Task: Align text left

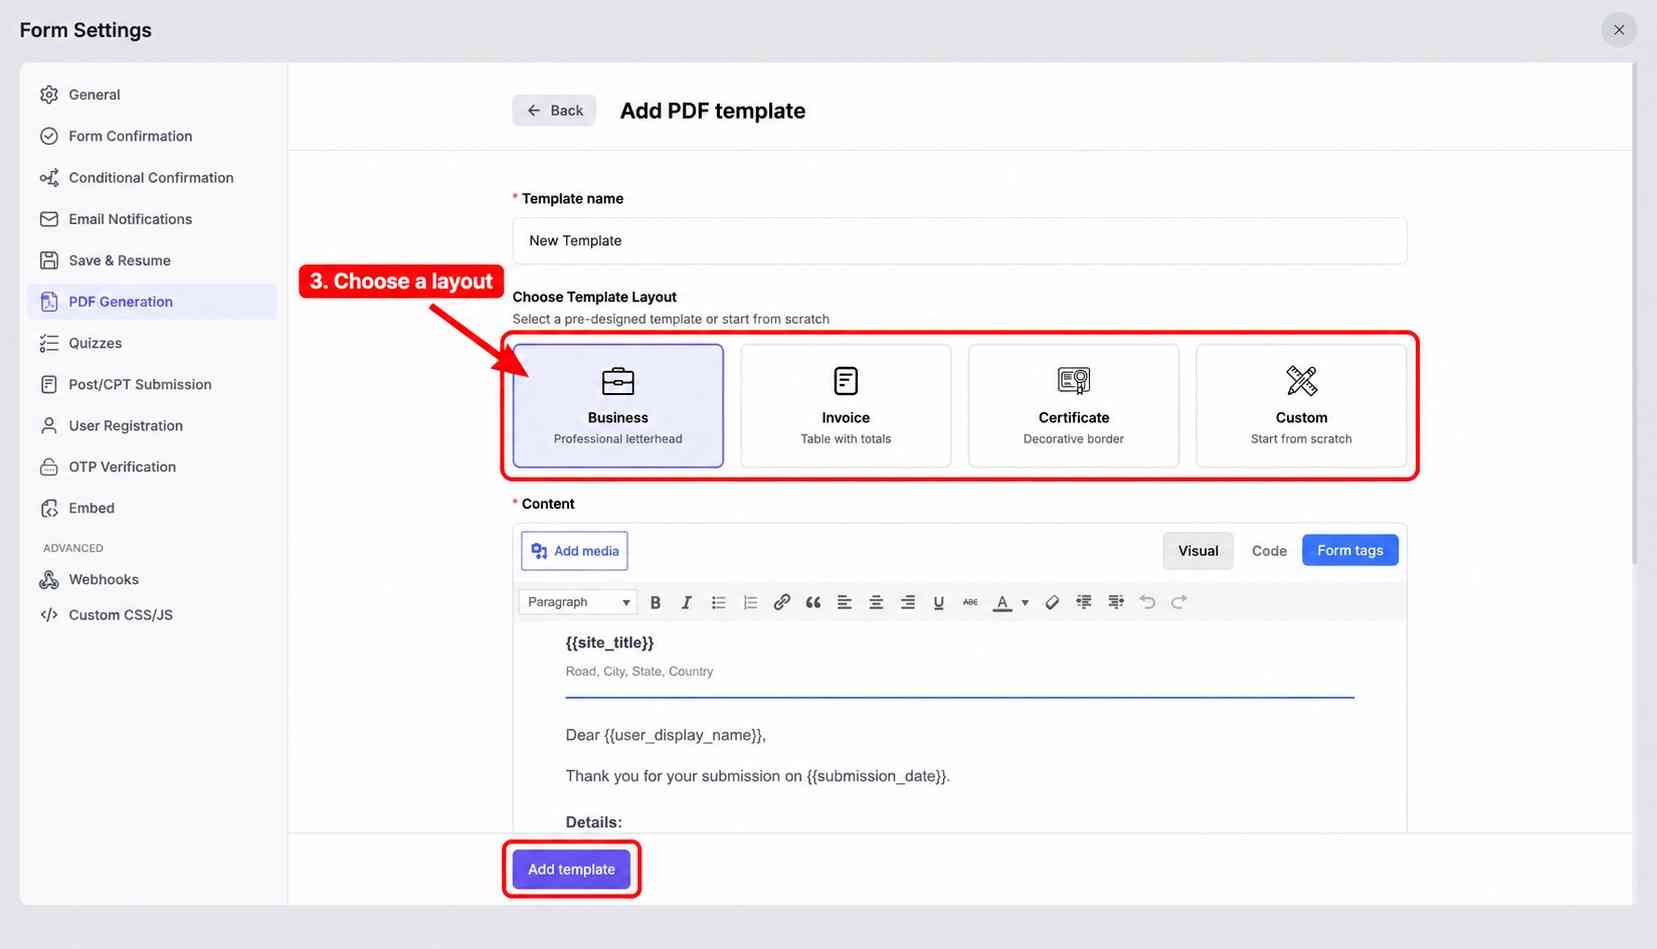Action: click(x=844, y=602)
